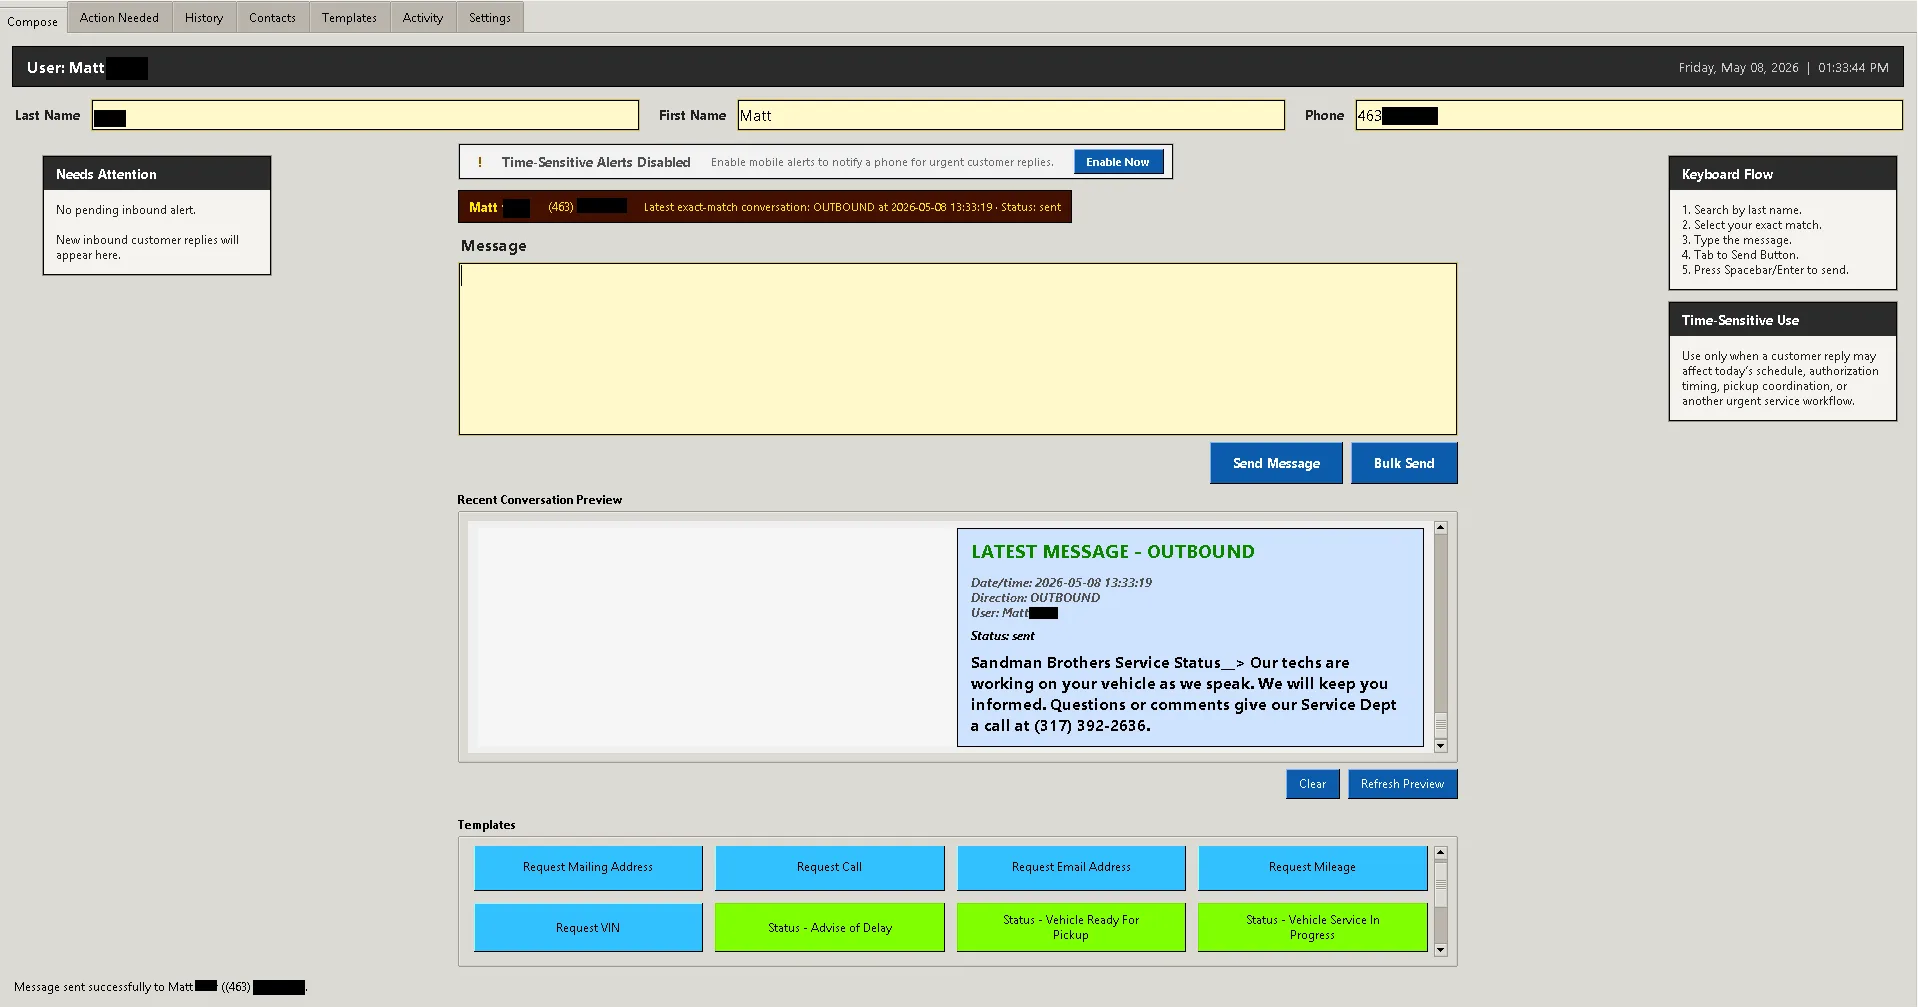Screen dimensions: 1918x1008
Task: Click the 'Status: sent' line in preview
Action: (1002, 636)
